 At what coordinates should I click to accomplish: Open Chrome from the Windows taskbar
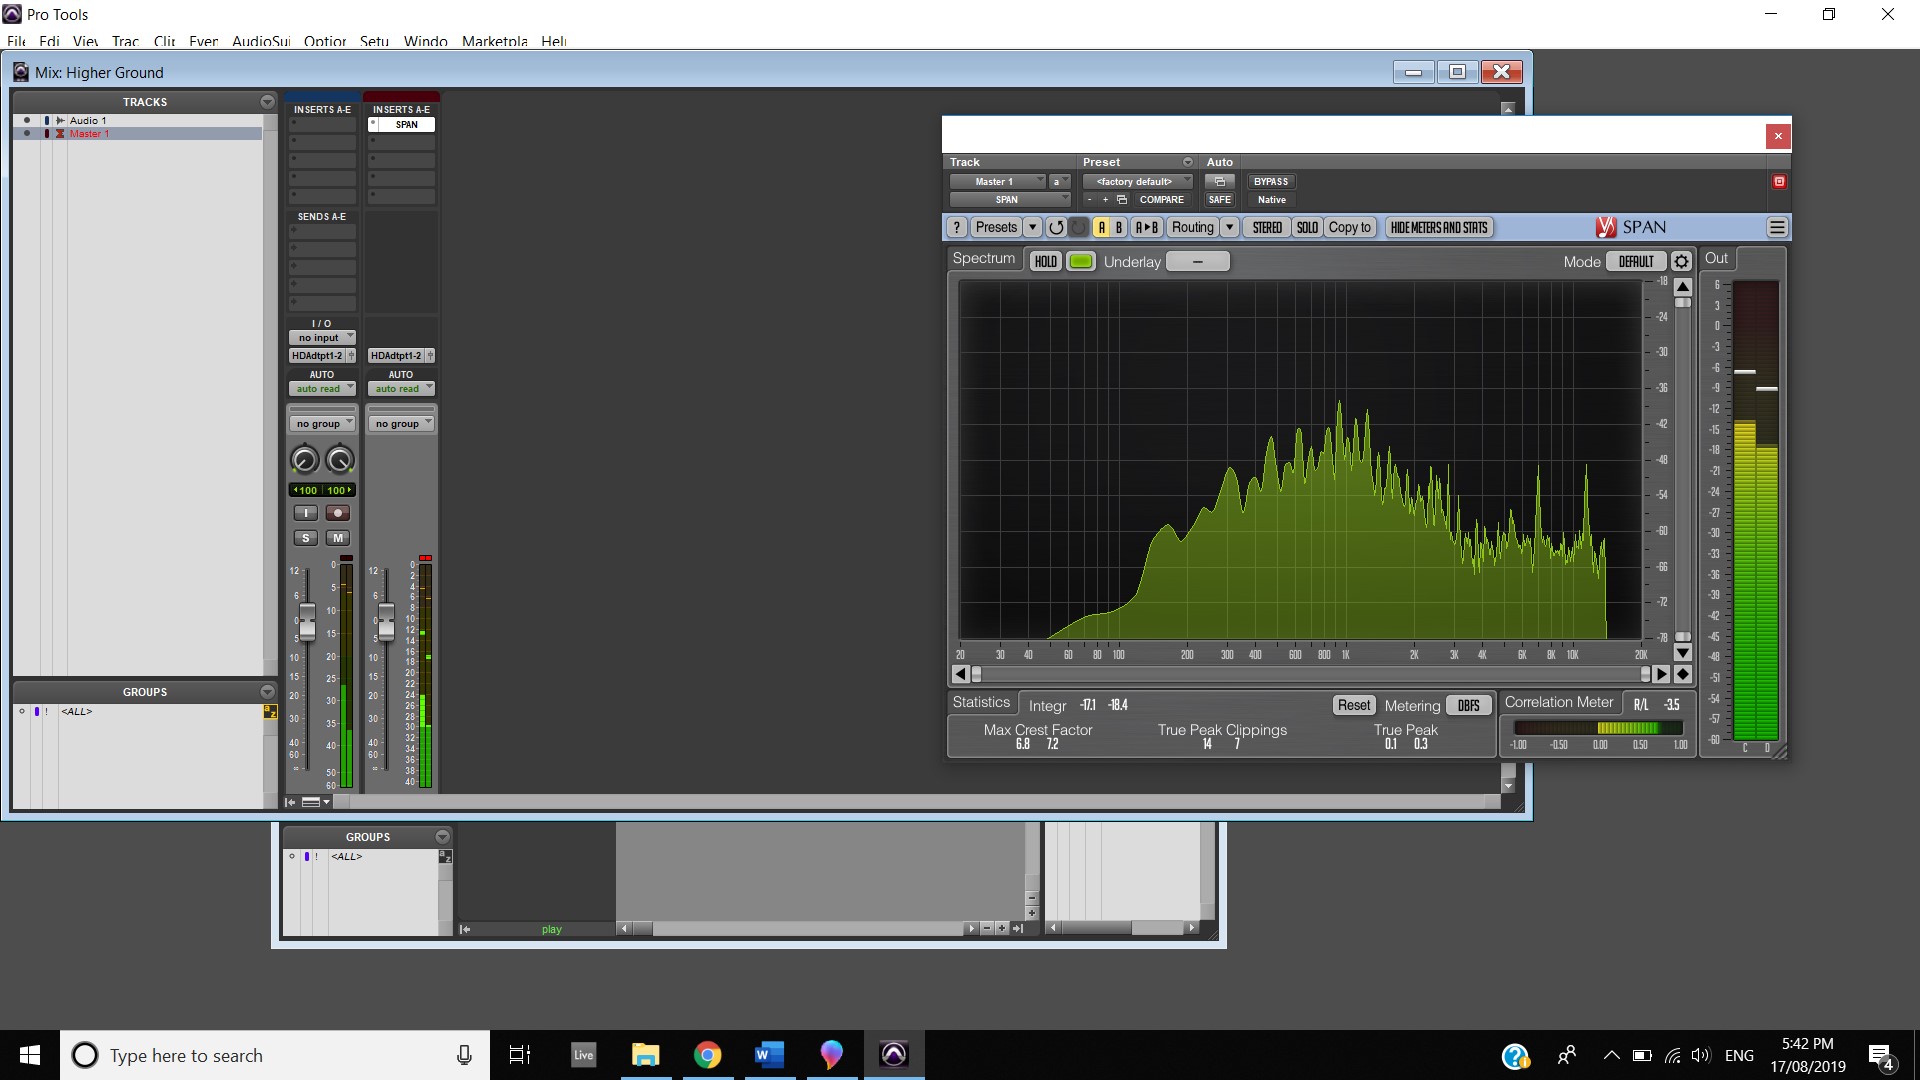point(707,1055)
